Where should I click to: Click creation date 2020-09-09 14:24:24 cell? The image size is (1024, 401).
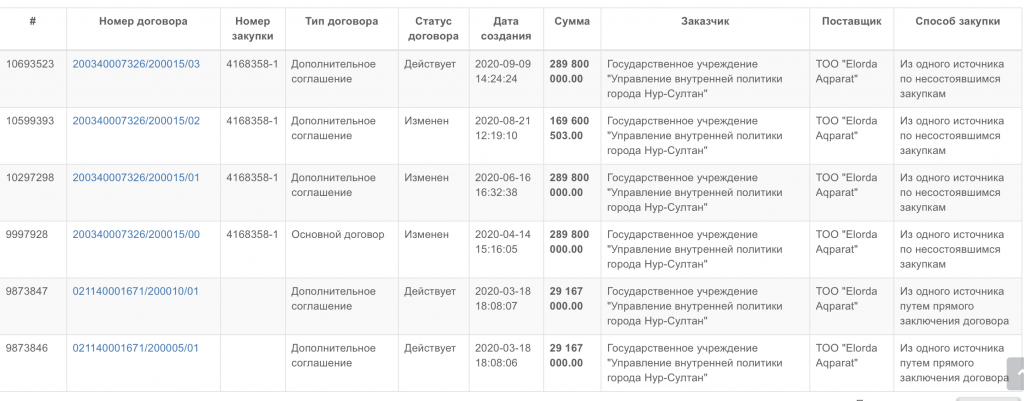[x=506, y=78]
